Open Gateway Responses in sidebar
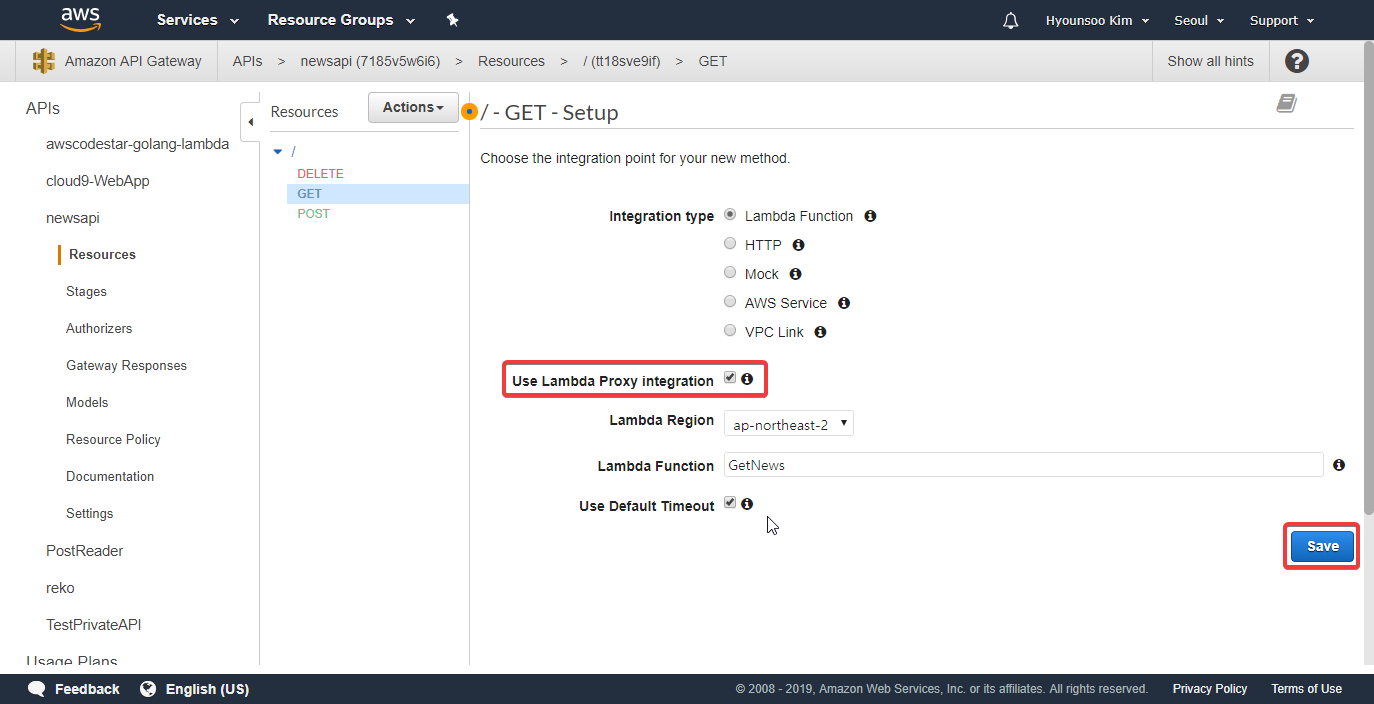Viewport: 1374px width, 704px height. click(126, 365)
